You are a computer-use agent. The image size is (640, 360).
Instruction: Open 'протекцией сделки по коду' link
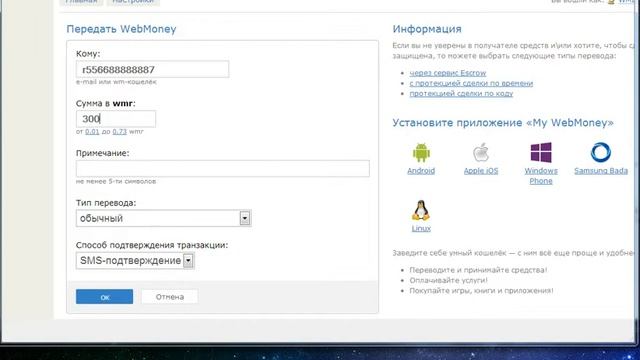coord(461,93)
